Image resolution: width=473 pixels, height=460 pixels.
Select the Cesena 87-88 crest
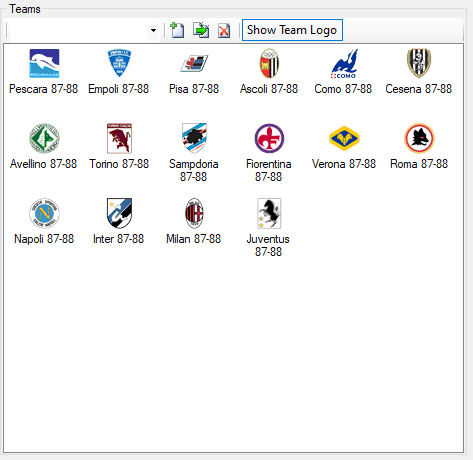419,63
